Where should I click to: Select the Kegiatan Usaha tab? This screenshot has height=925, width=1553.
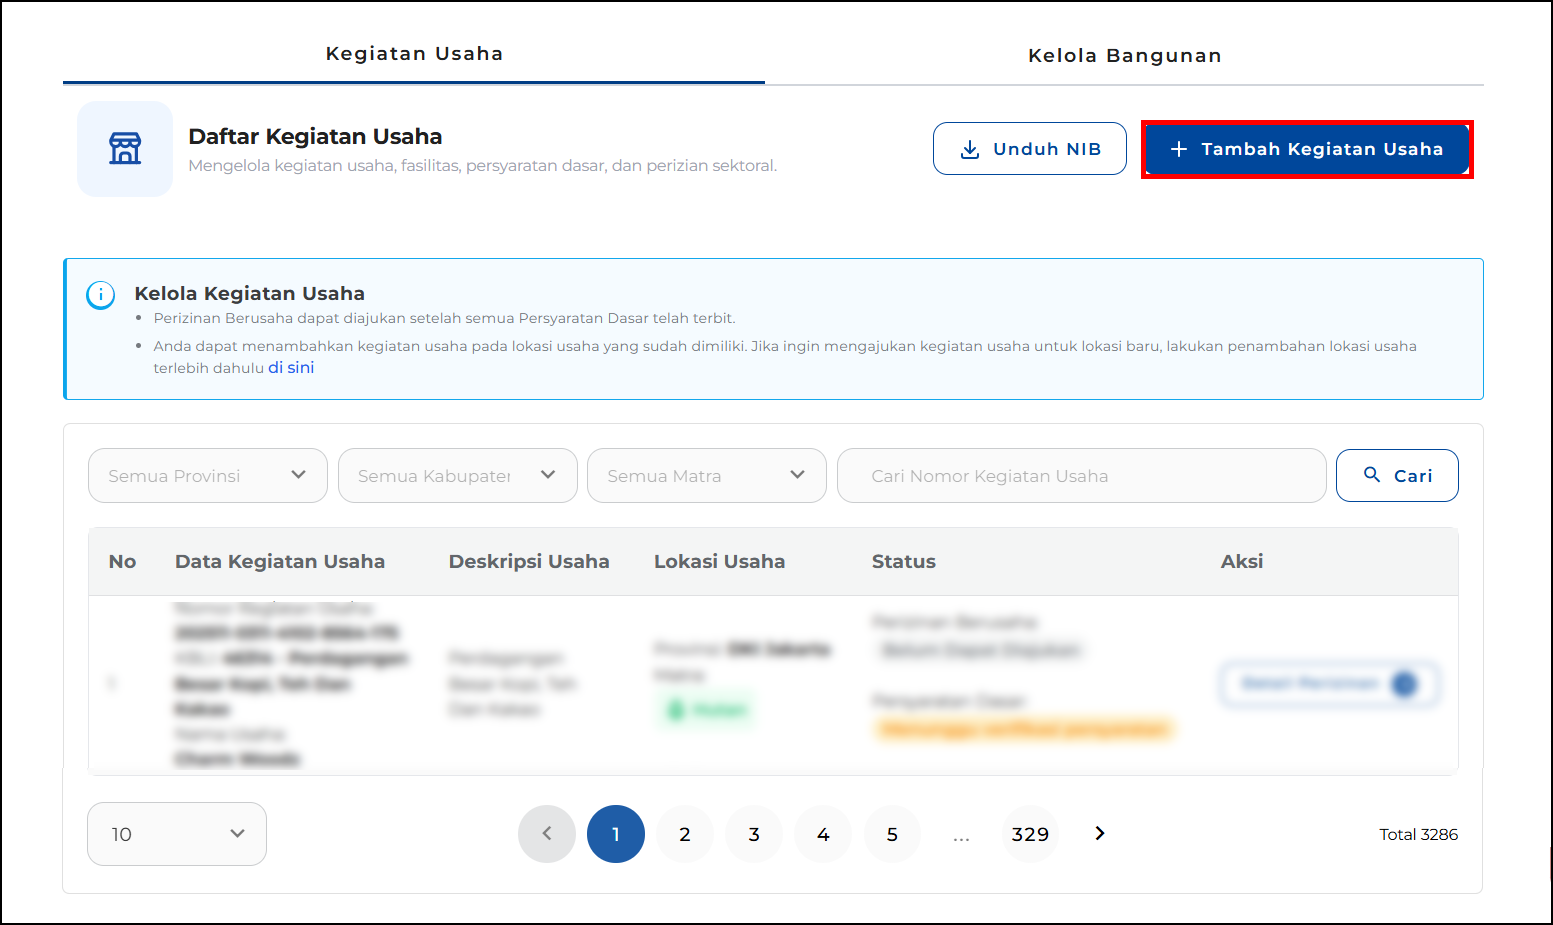414,54
